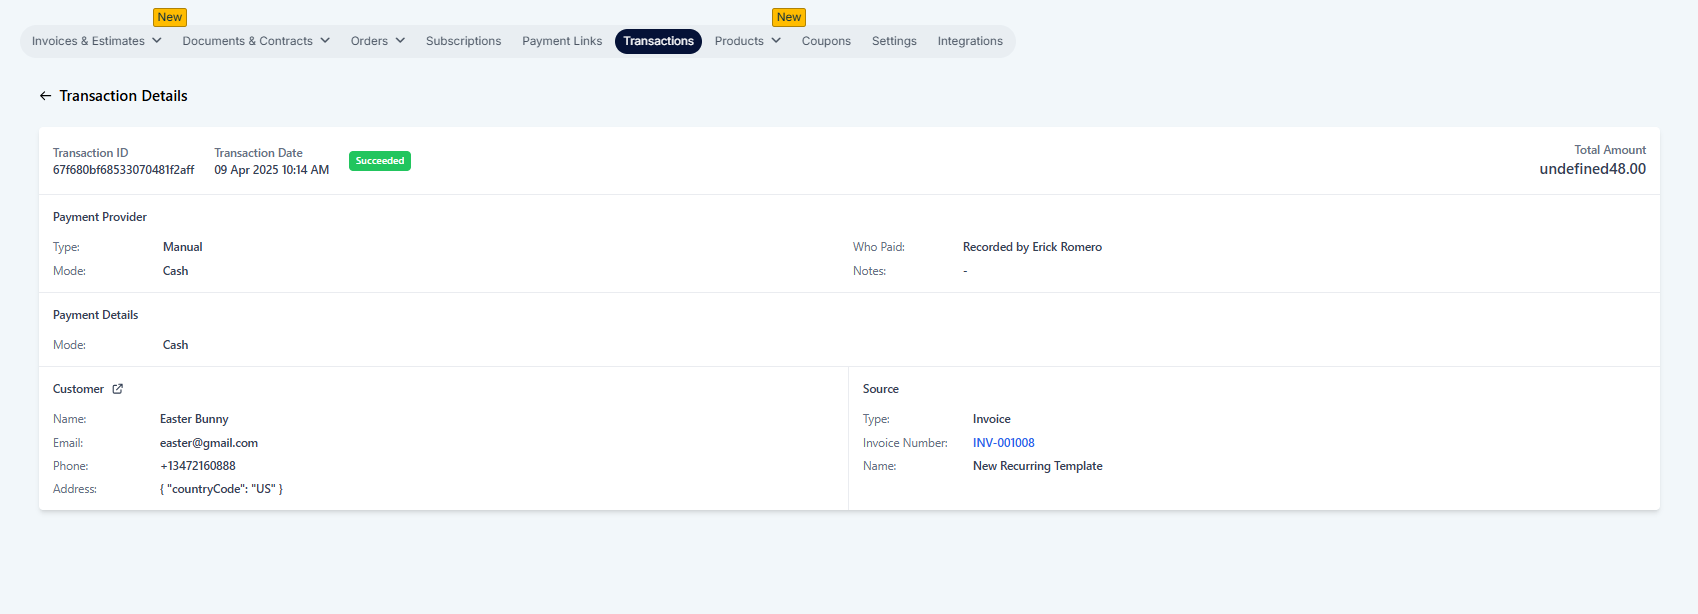Click the Customer section heading
Viewport: 1698px width, 614px height.
pyautogui.click(x=78, y=389)
